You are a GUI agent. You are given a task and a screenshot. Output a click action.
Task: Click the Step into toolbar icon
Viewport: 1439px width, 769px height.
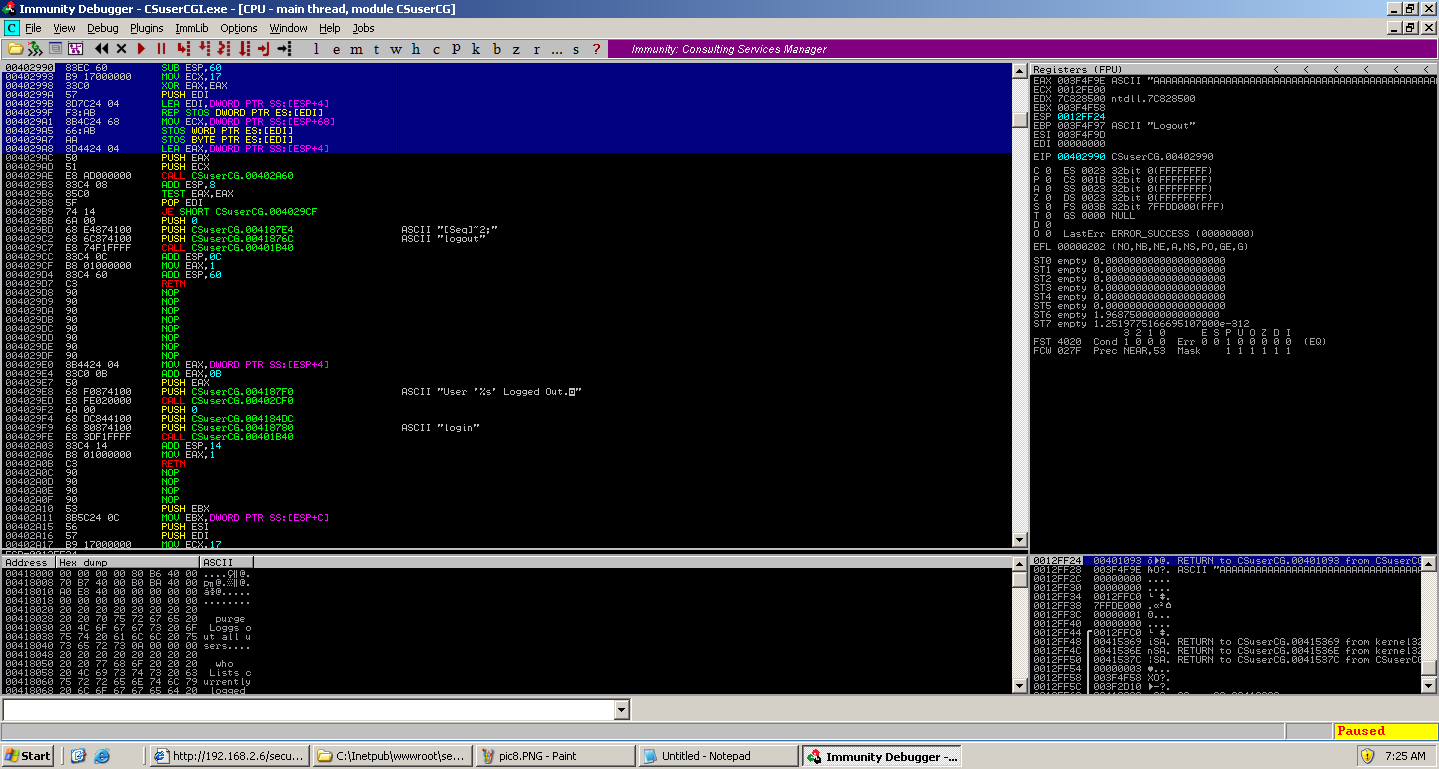point(182,48)
